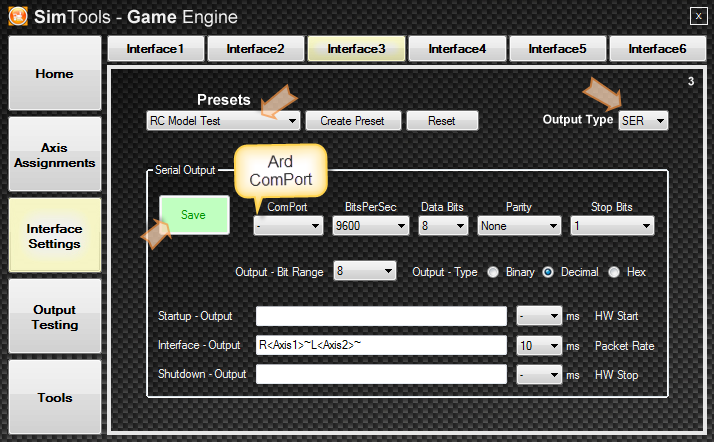Open the Tools section
The image size is (714, 442).
(55, 397)
